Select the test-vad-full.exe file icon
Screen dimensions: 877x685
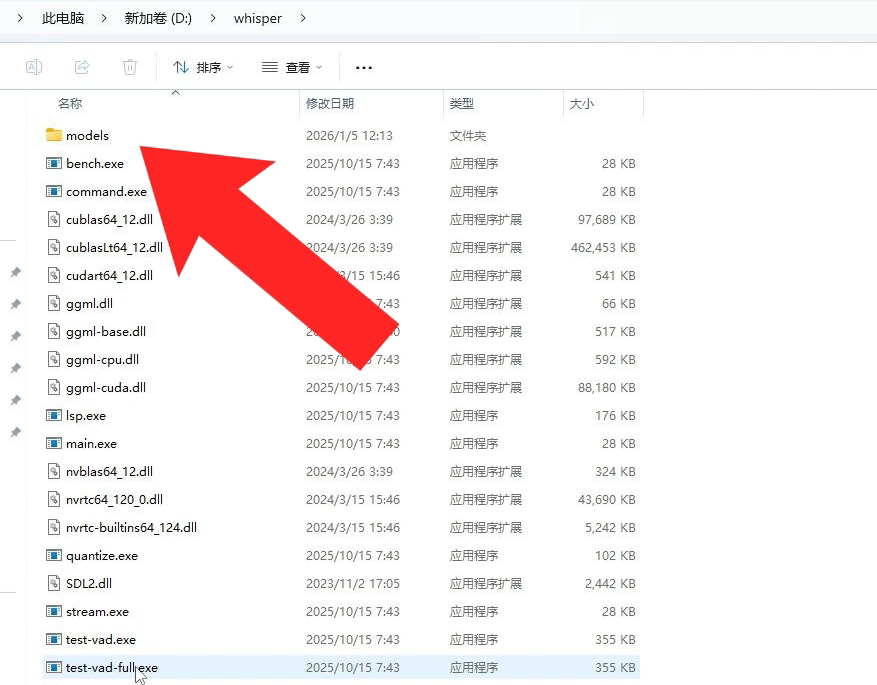point(54,667)
